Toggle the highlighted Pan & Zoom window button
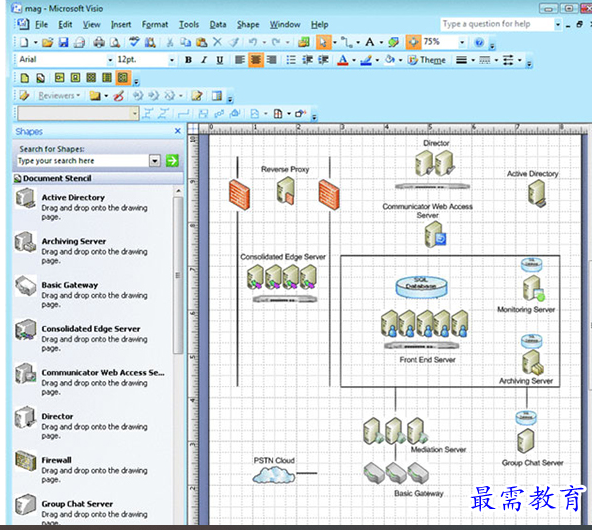Screen dimensions: 592x530 (413, 42)
